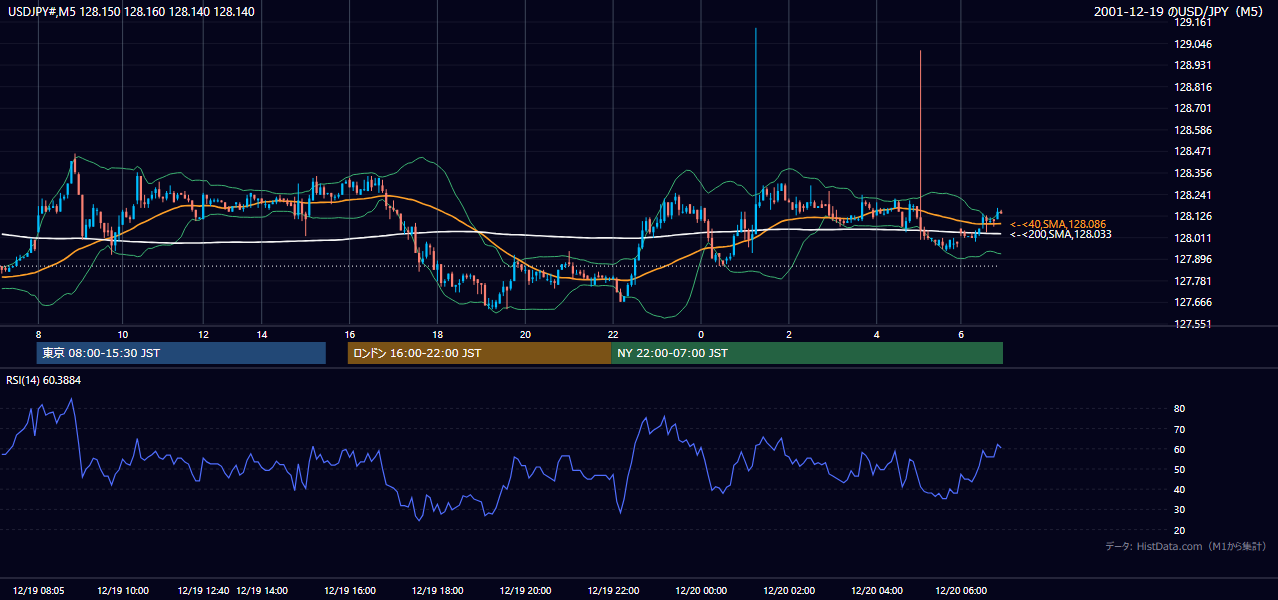Screen dimensions: 1278x600
Task: Click the time label 12/20 00:00
Action: click(701, 591)
